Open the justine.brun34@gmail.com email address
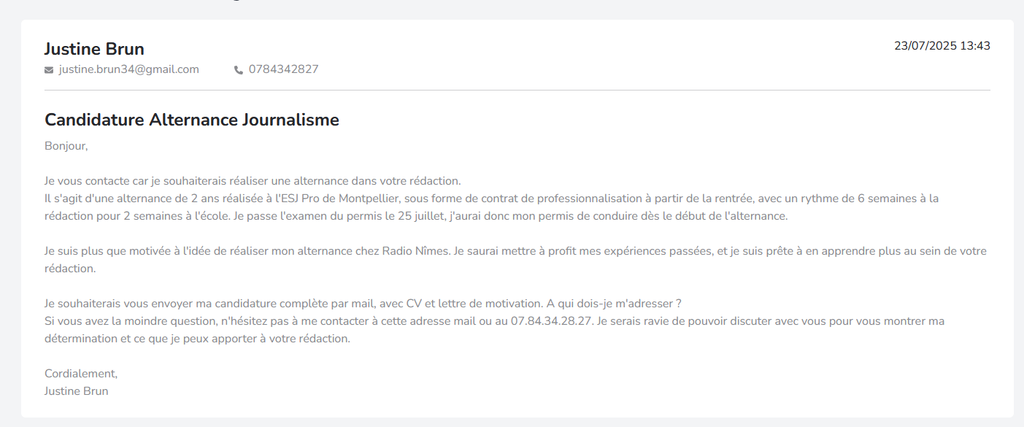Image resolution: width=1024 pixels, height=427 pixels. tap(129, 69)
